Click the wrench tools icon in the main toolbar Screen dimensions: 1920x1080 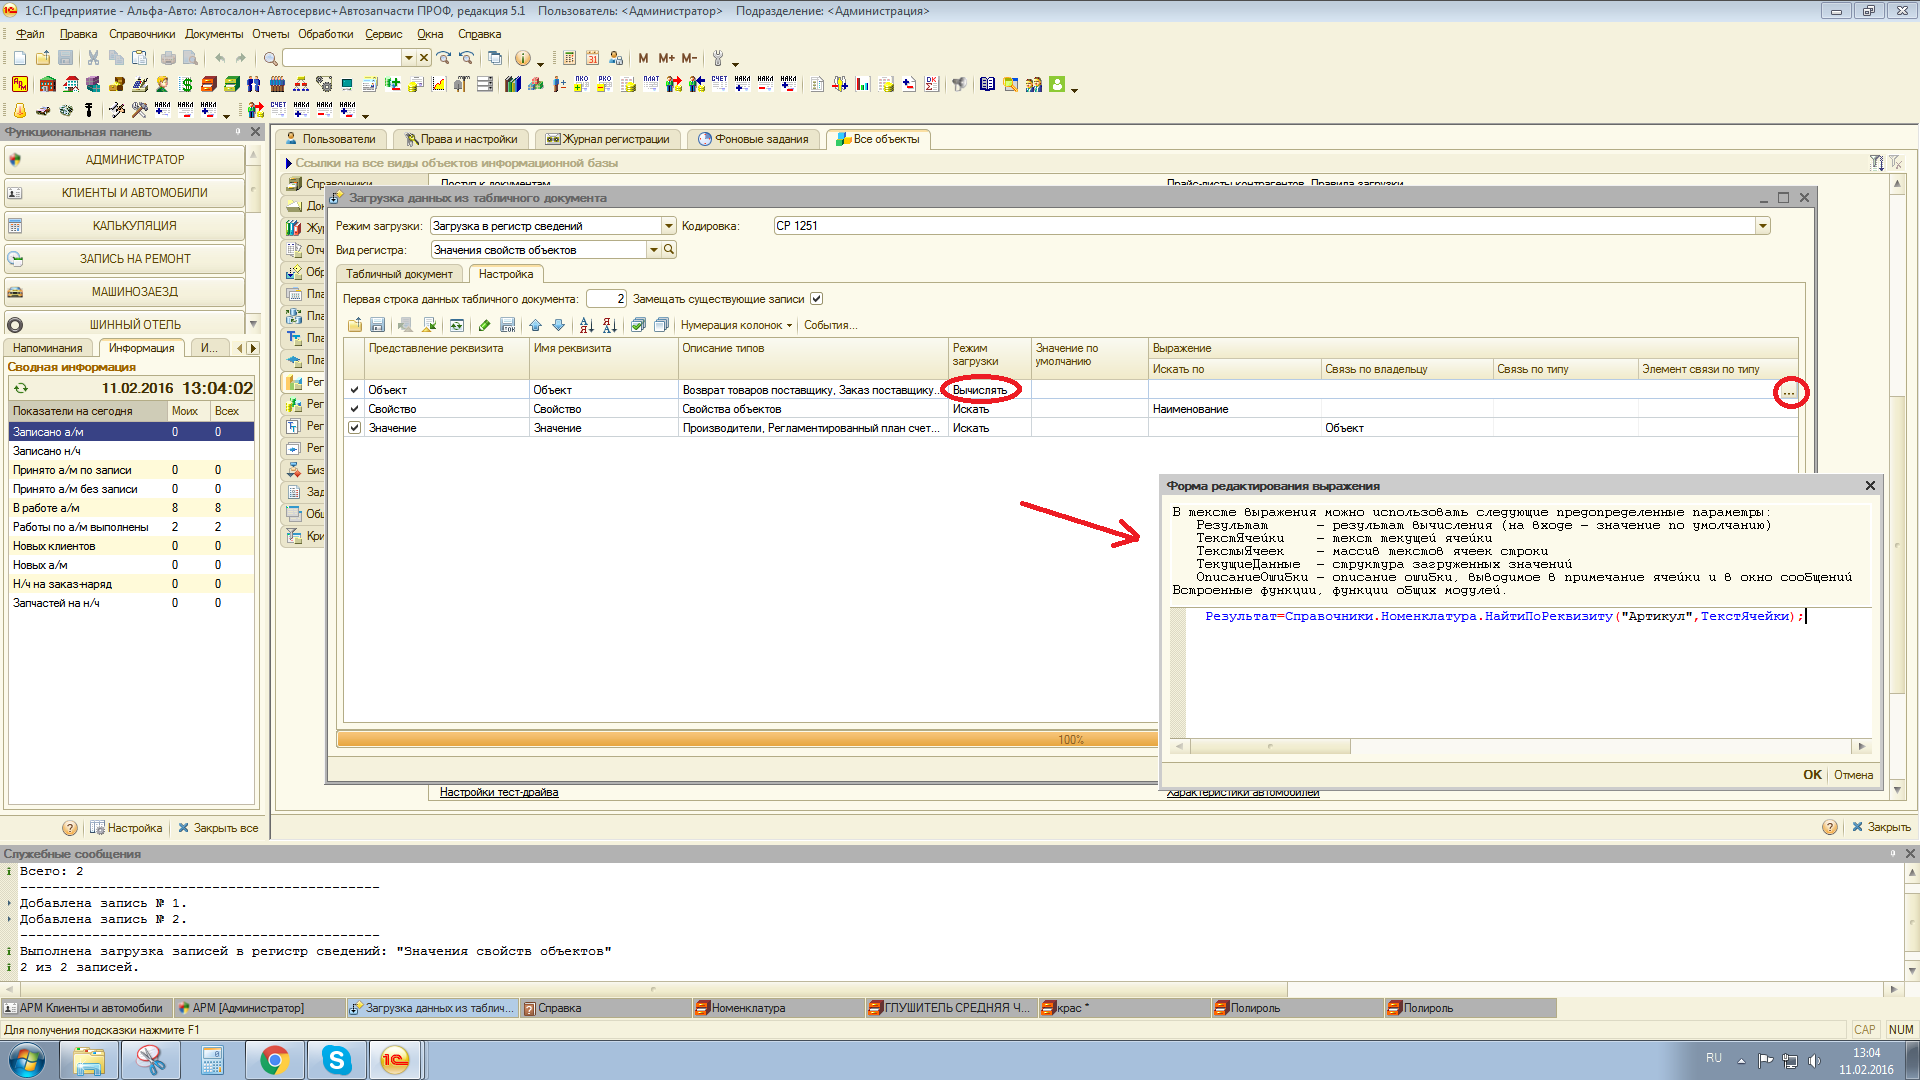click(x=717, y=58)
